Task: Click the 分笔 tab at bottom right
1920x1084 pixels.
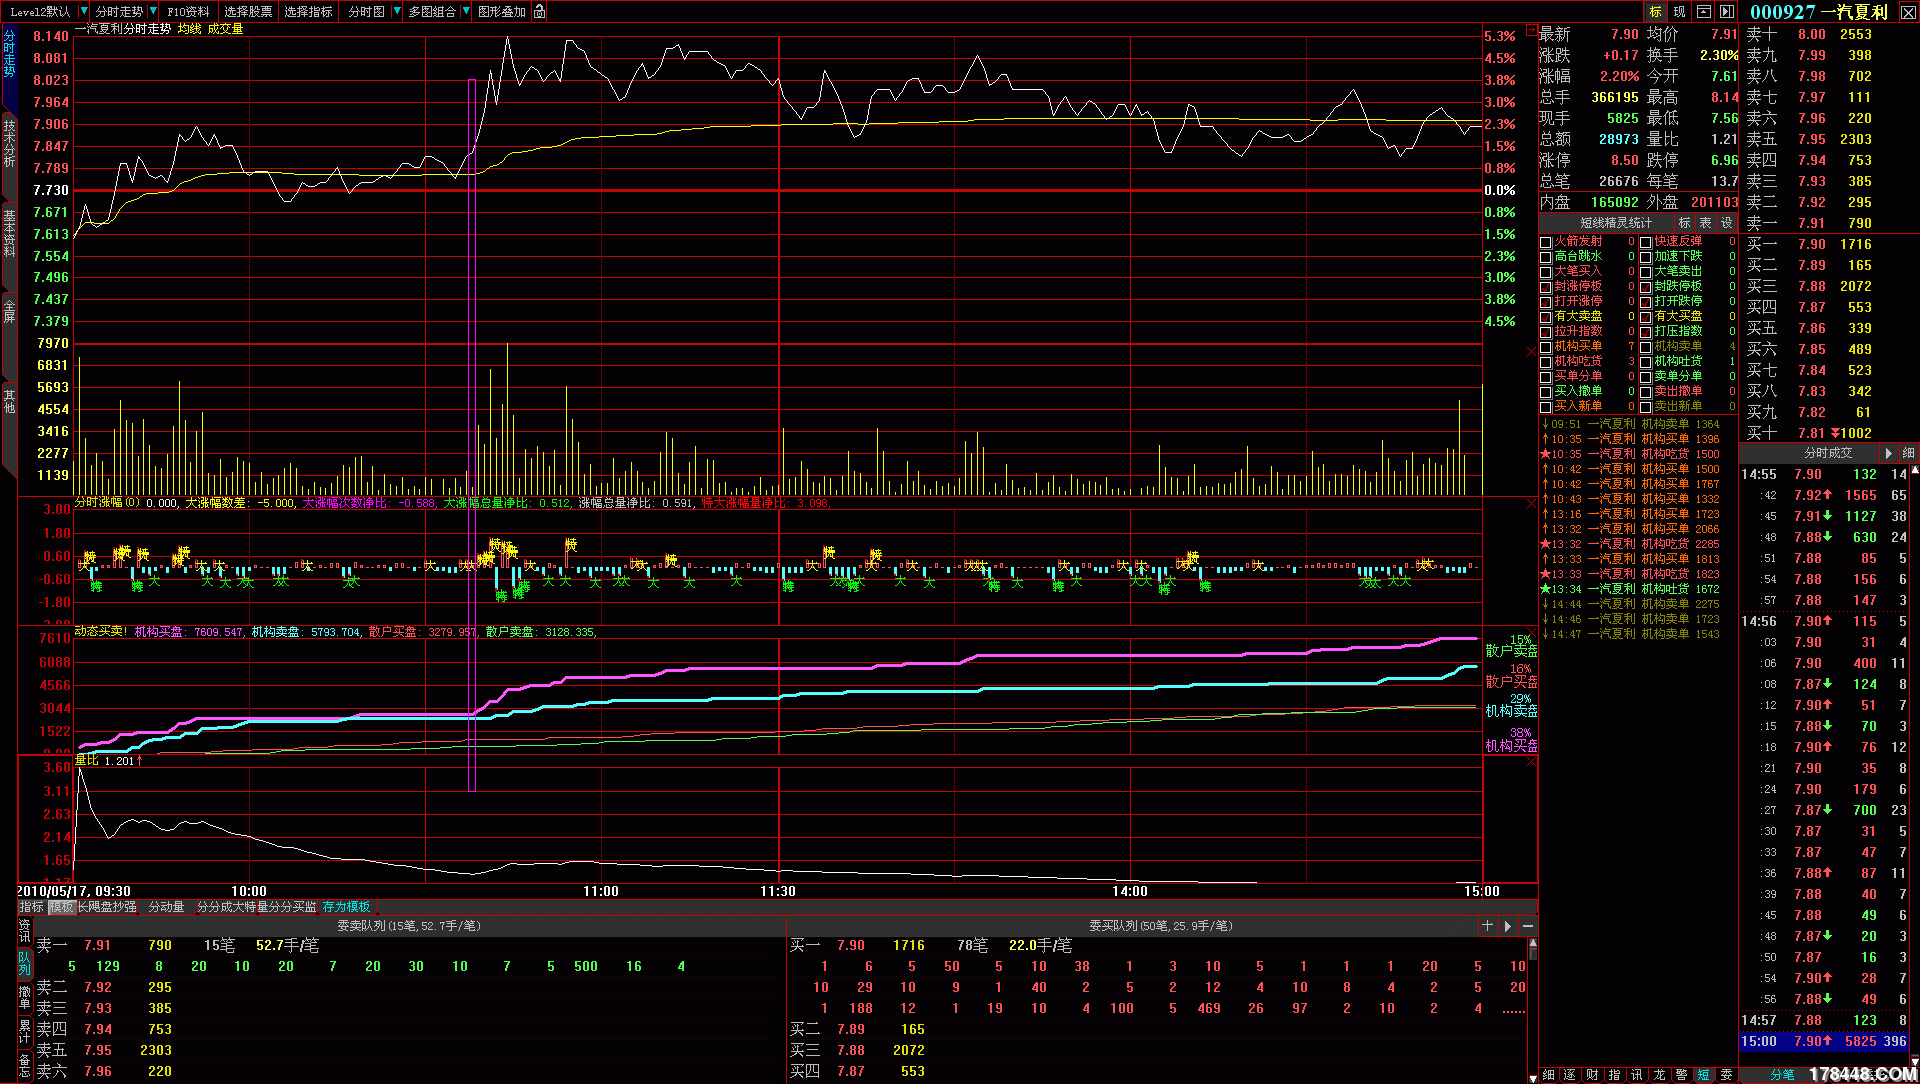Action: tap(1782, 1075)
